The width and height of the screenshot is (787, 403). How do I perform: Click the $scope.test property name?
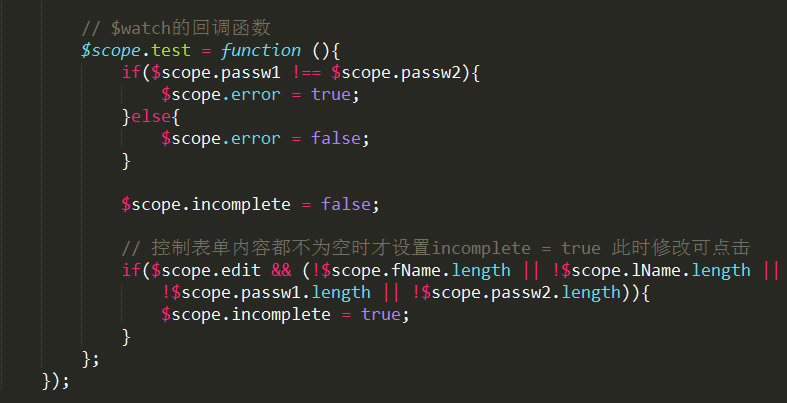pos(171,50)
